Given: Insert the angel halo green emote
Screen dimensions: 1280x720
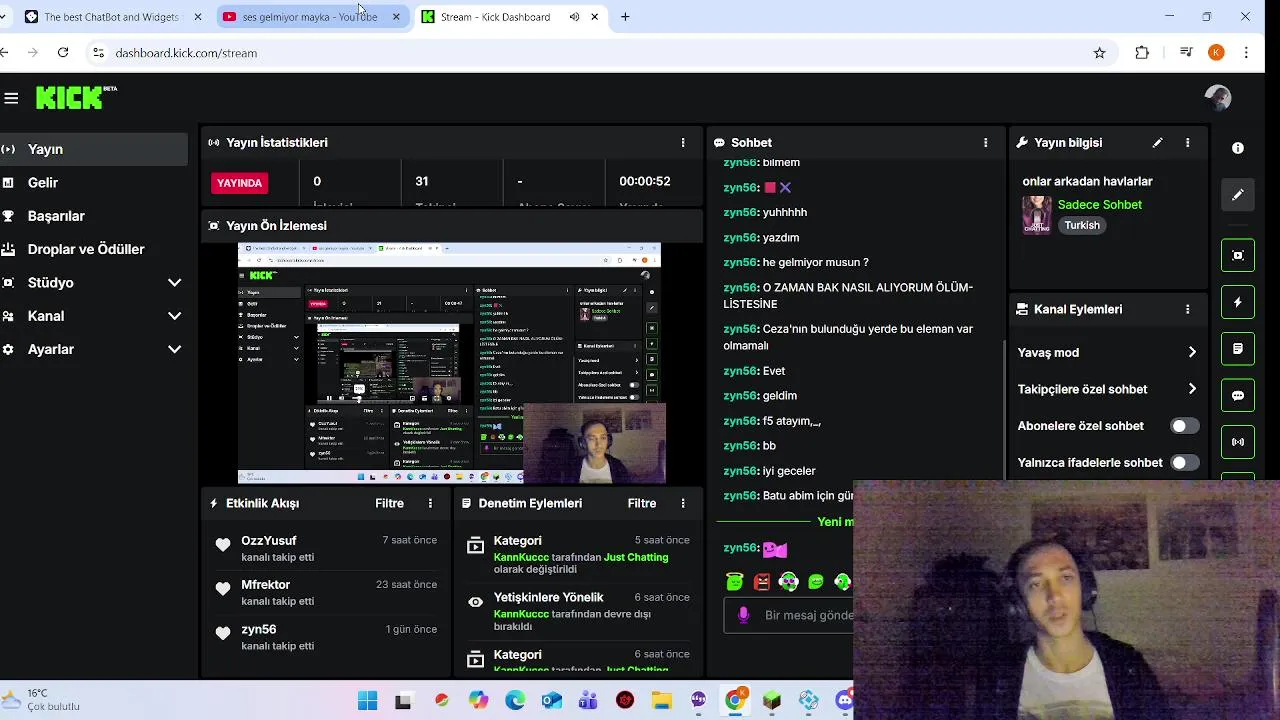Looking at the screenshot, I should pos(735,582).
